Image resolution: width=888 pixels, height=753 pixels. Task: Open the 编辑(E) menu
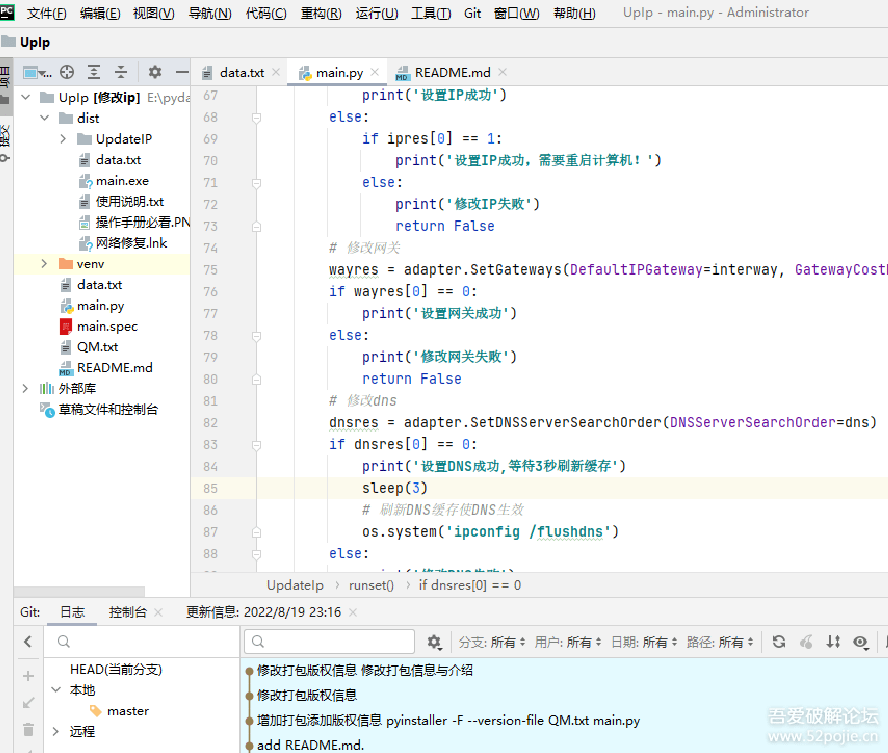[100, 13]
